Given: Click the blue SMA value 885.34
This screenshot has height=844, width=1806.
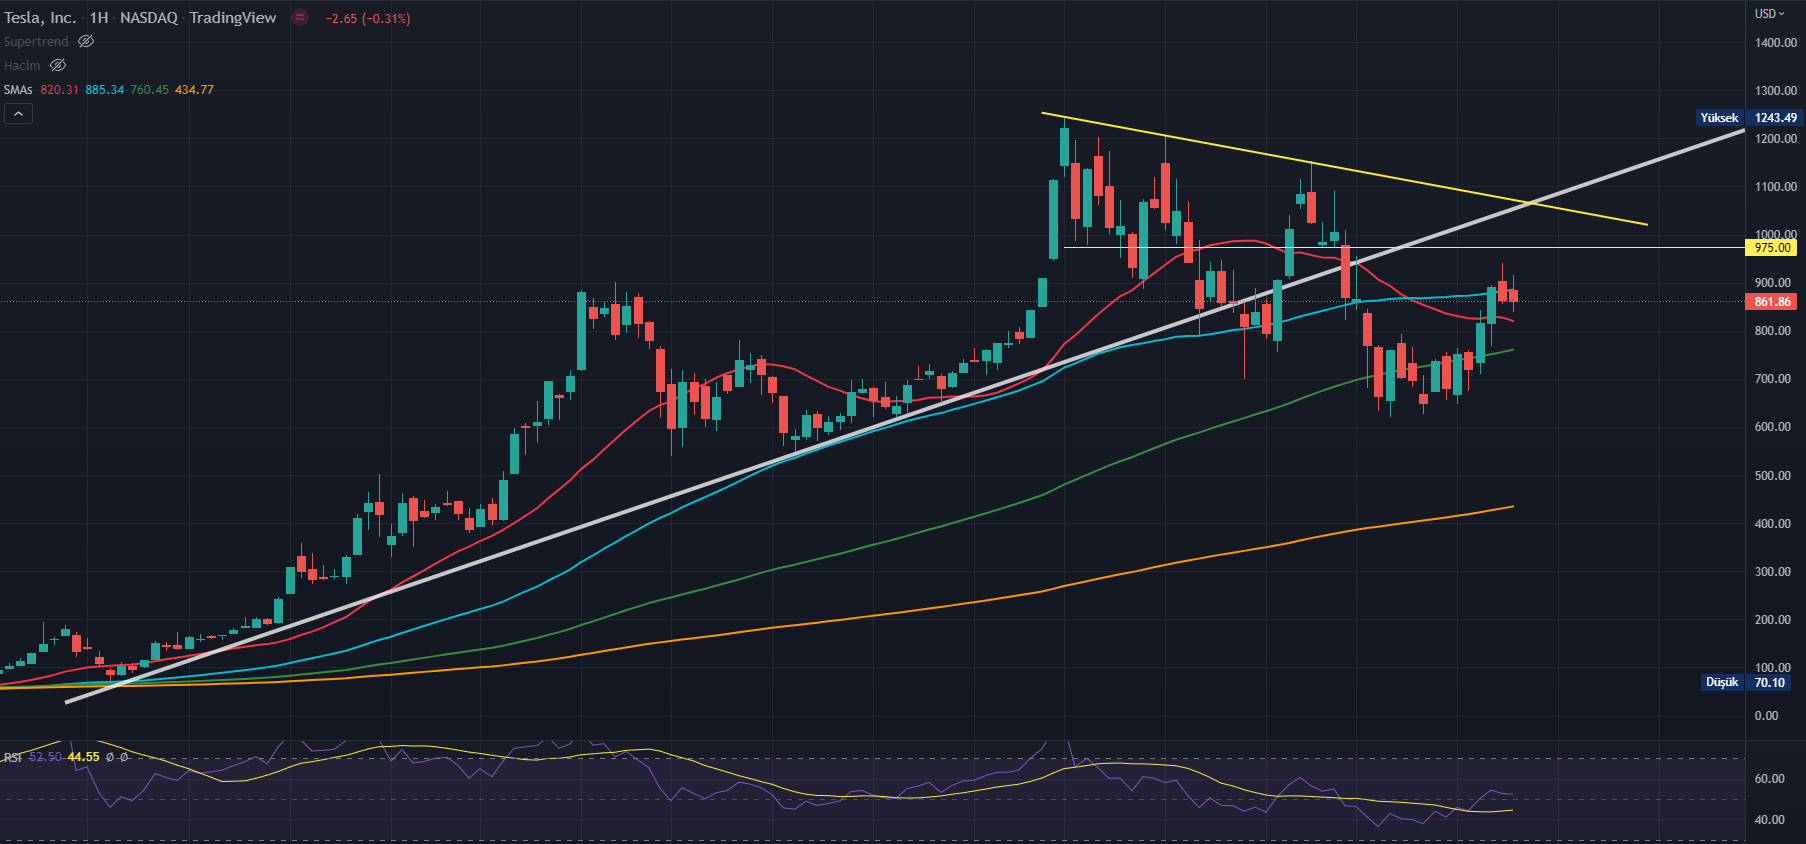Looking at the screenshot, I should [x=104, y=89].
